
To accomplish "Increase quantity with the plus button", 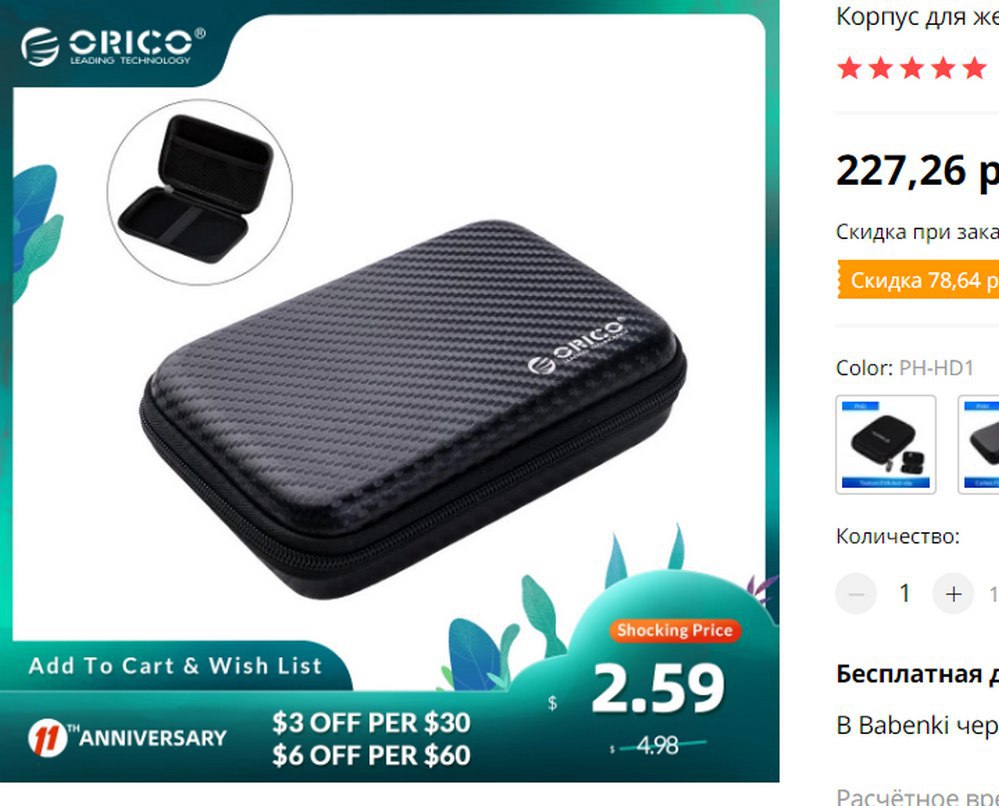I will click(x=953, y=594).
